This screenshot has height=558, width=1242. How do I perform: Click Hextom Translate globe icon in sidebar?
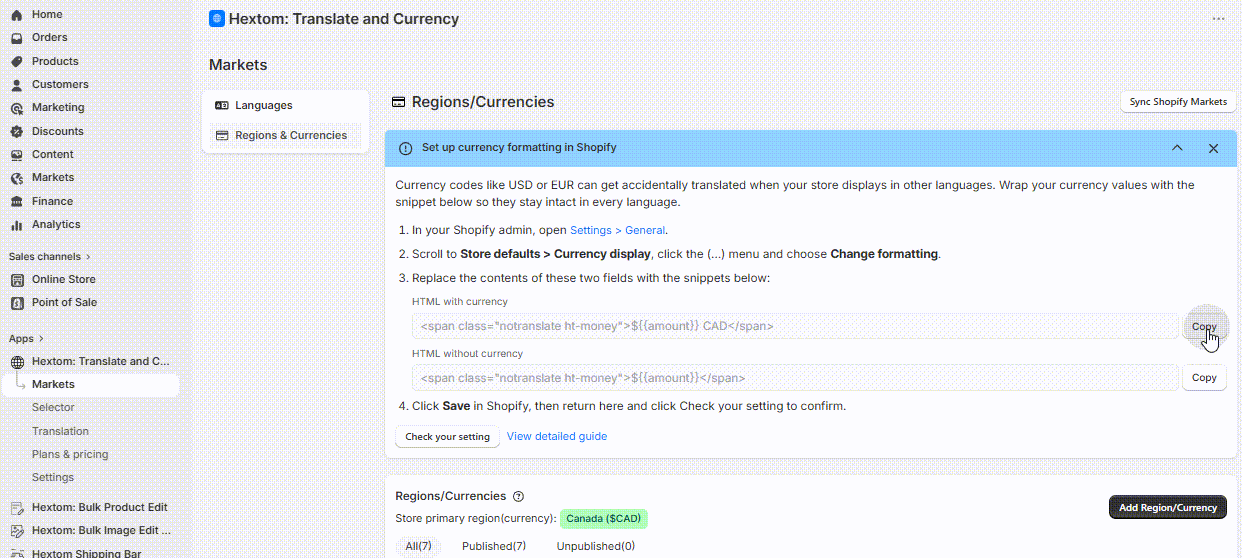pos(17,362)
